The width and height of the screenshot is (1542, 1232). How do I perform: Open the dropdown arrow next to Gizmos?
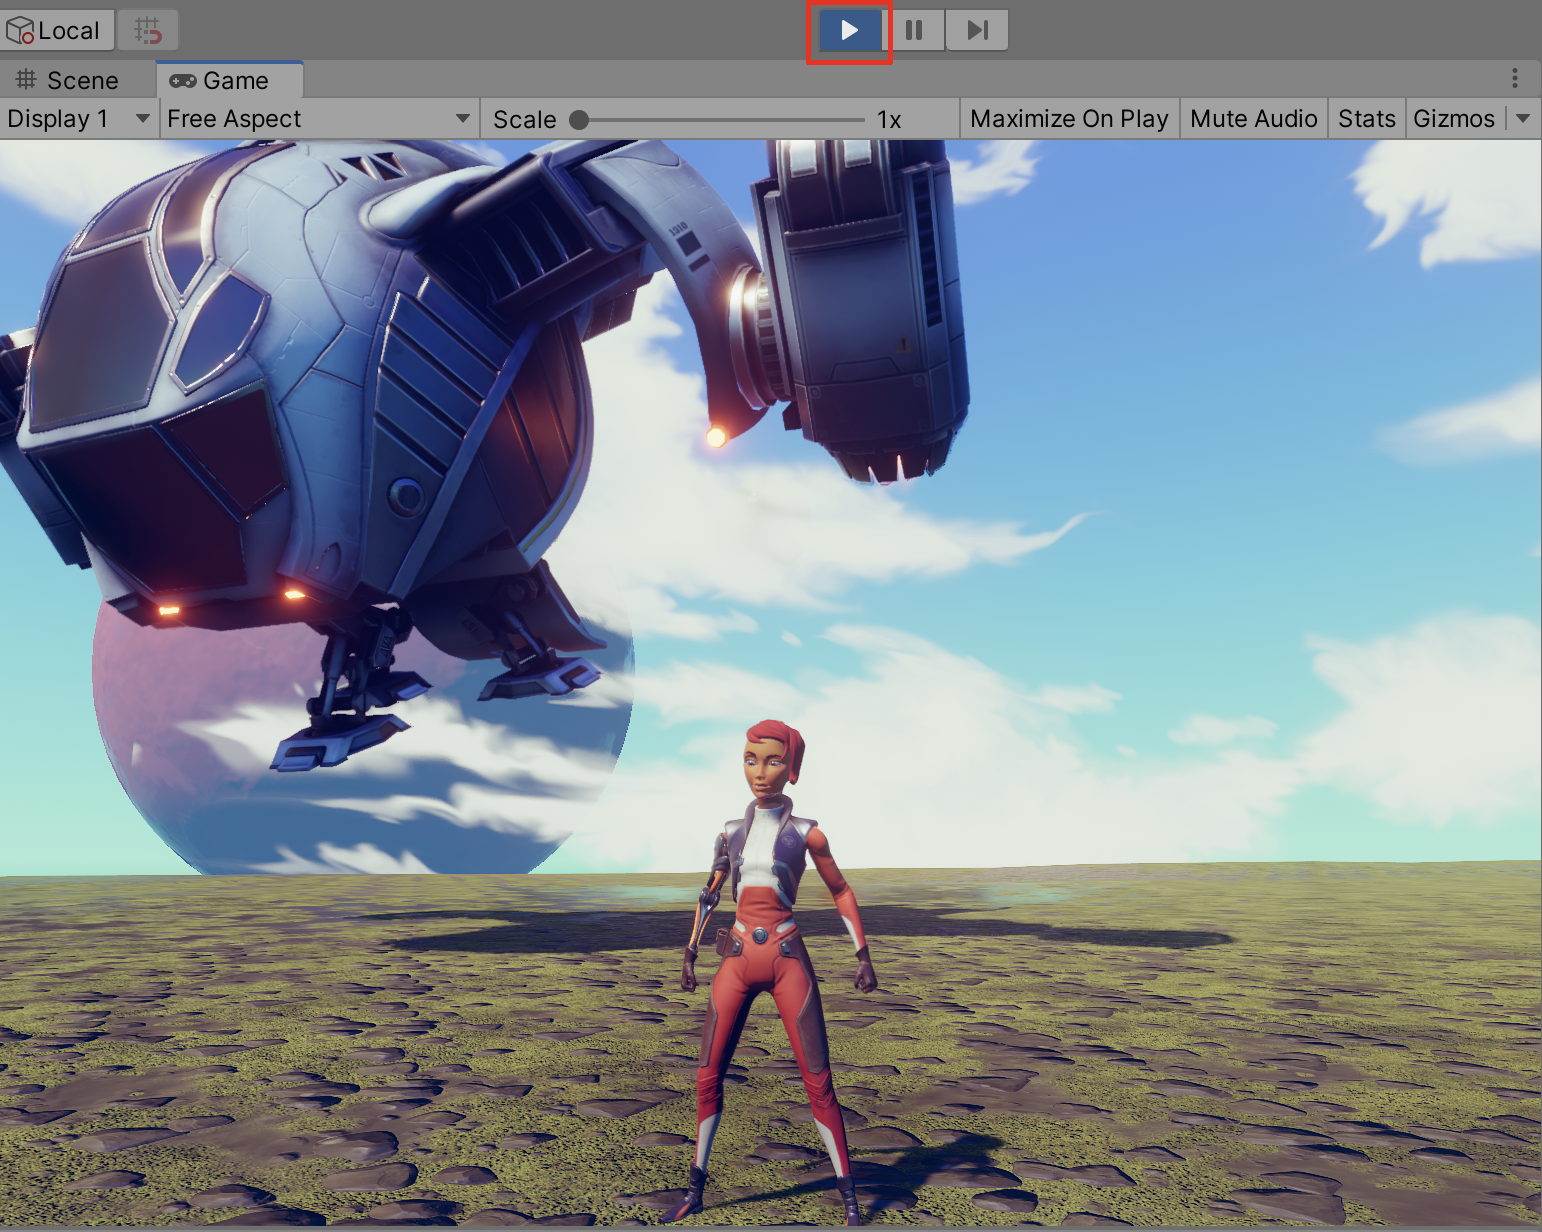pyautogui.click(x=1523, y=118)
